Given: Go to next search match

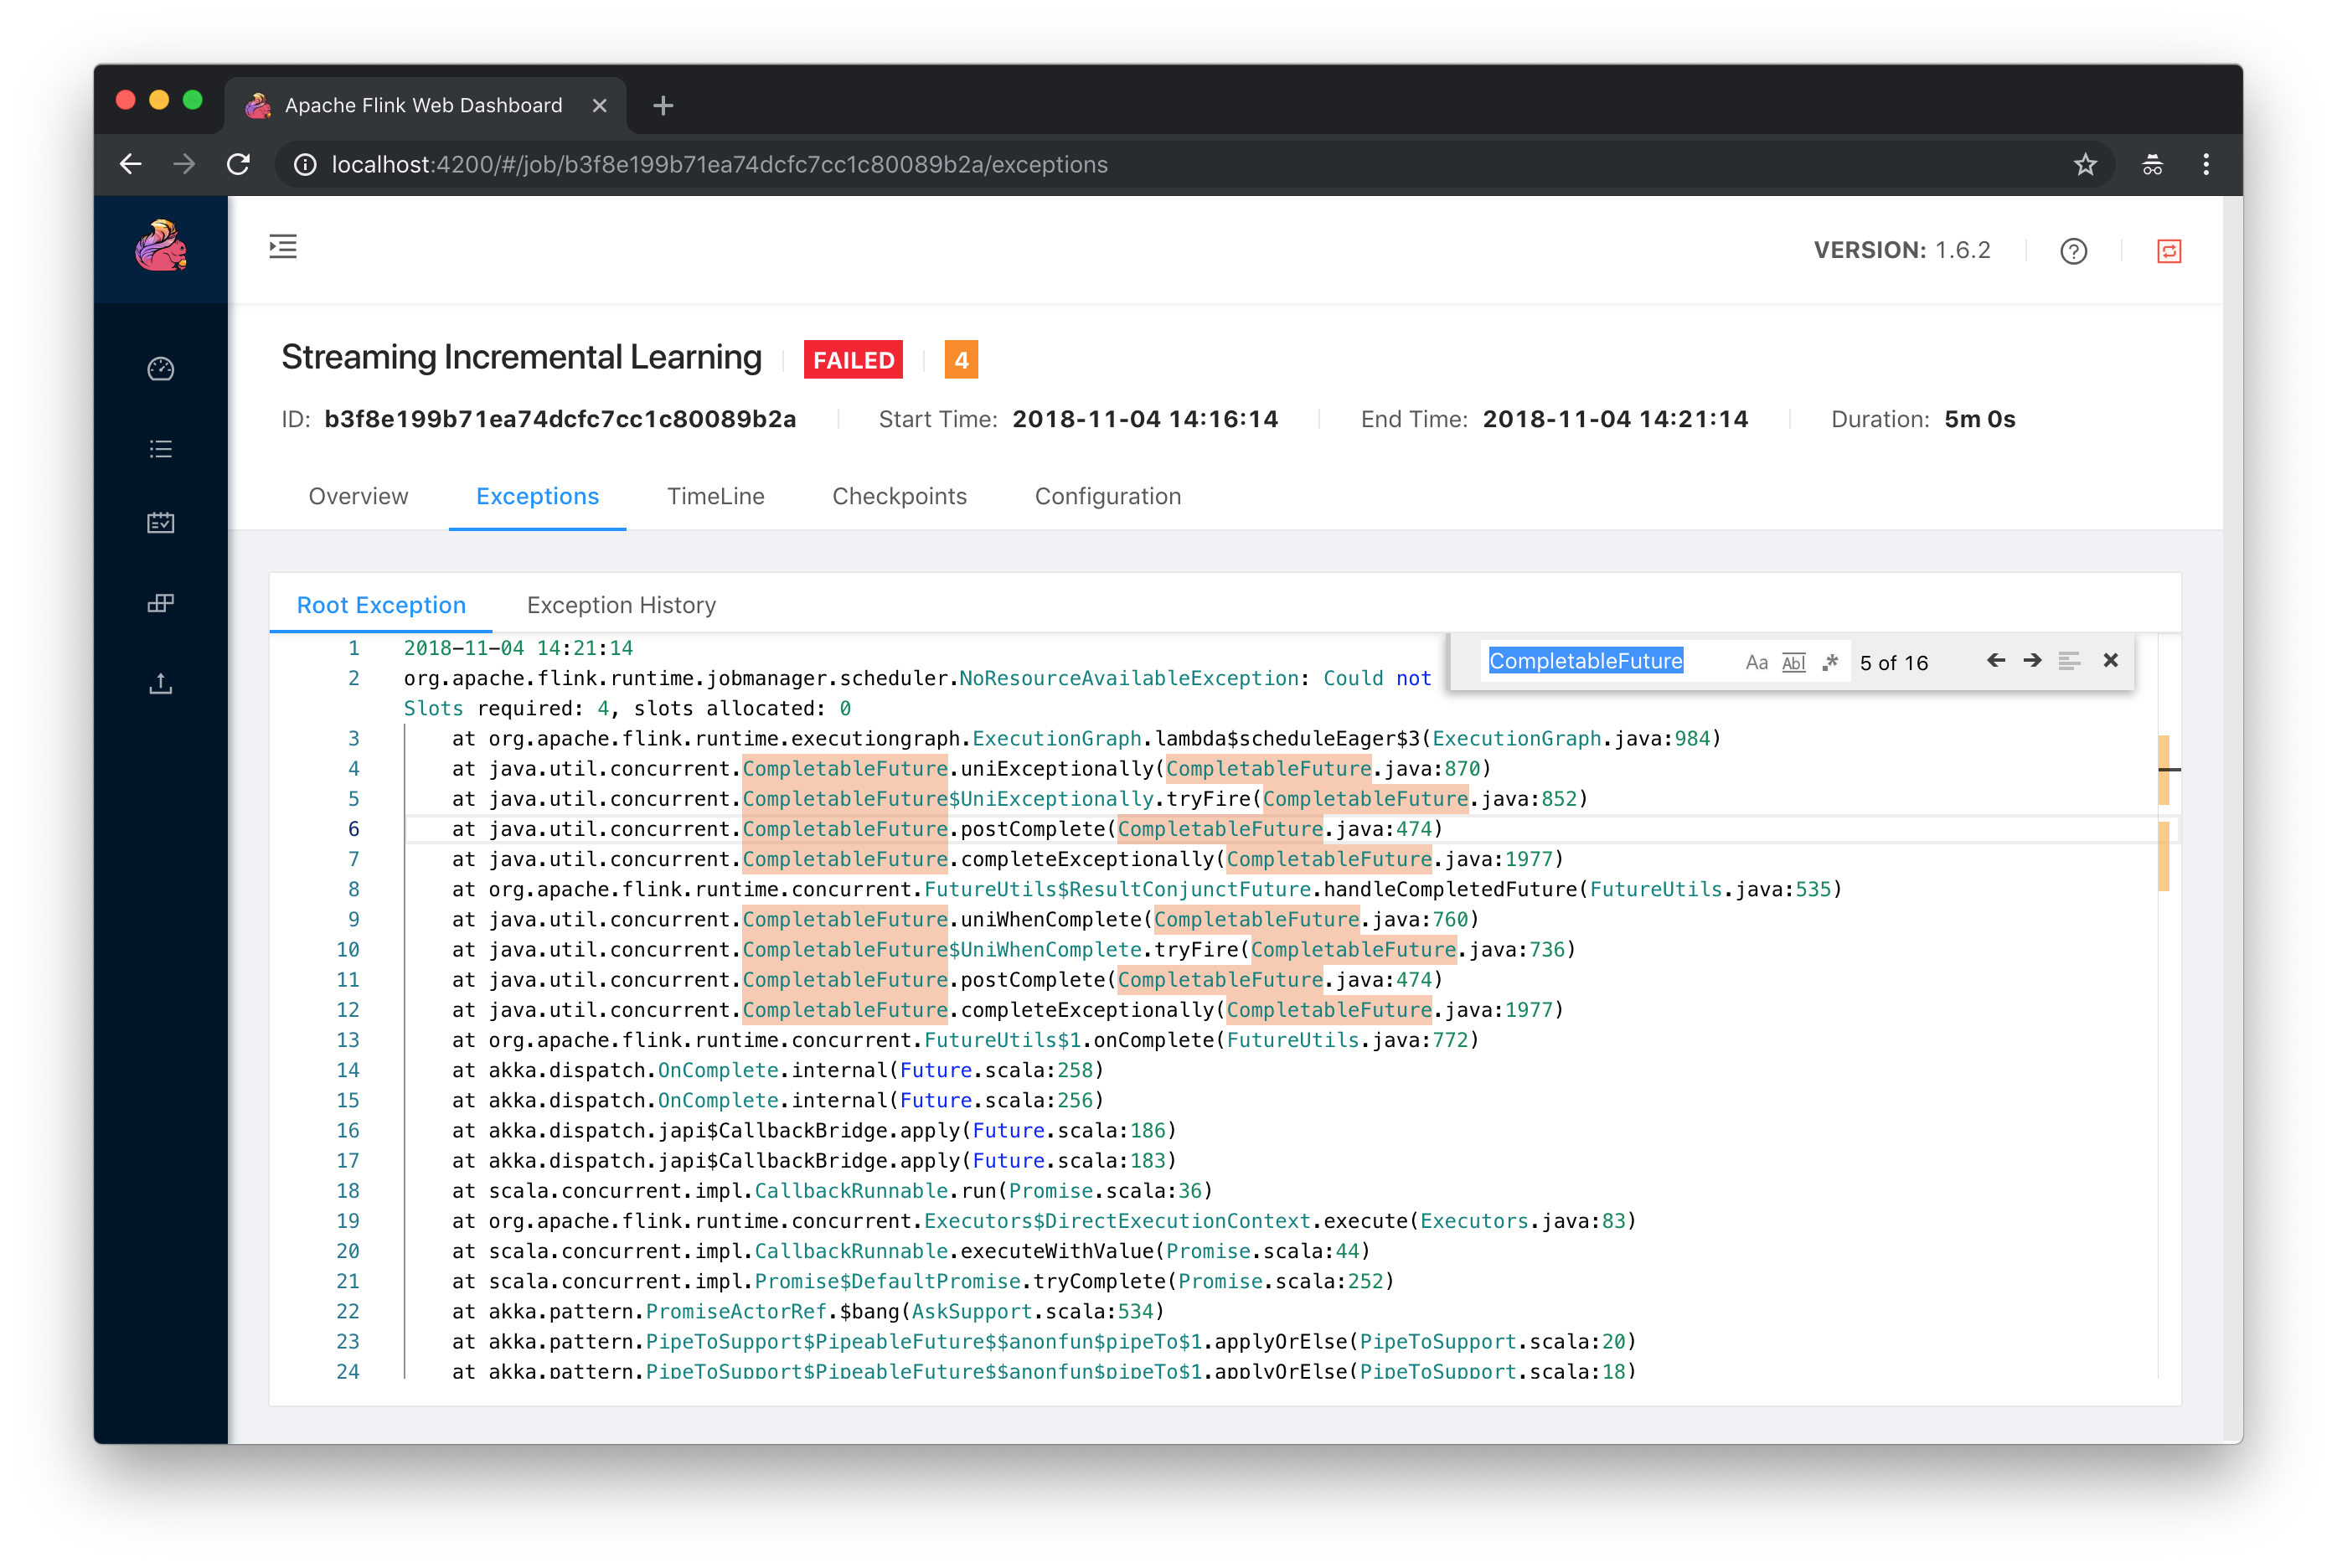Looking at the screenshot, I should click(x=2032, y=661).
